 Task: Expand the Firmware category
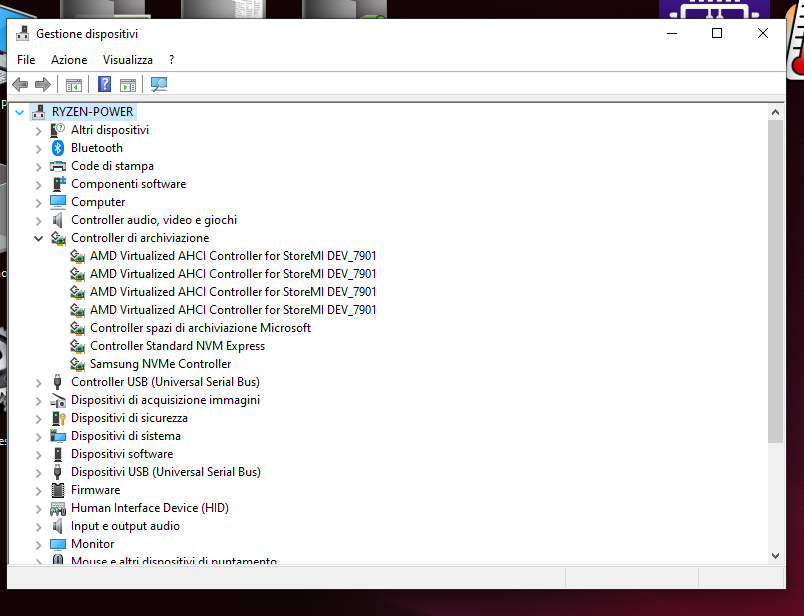[38, 490]
